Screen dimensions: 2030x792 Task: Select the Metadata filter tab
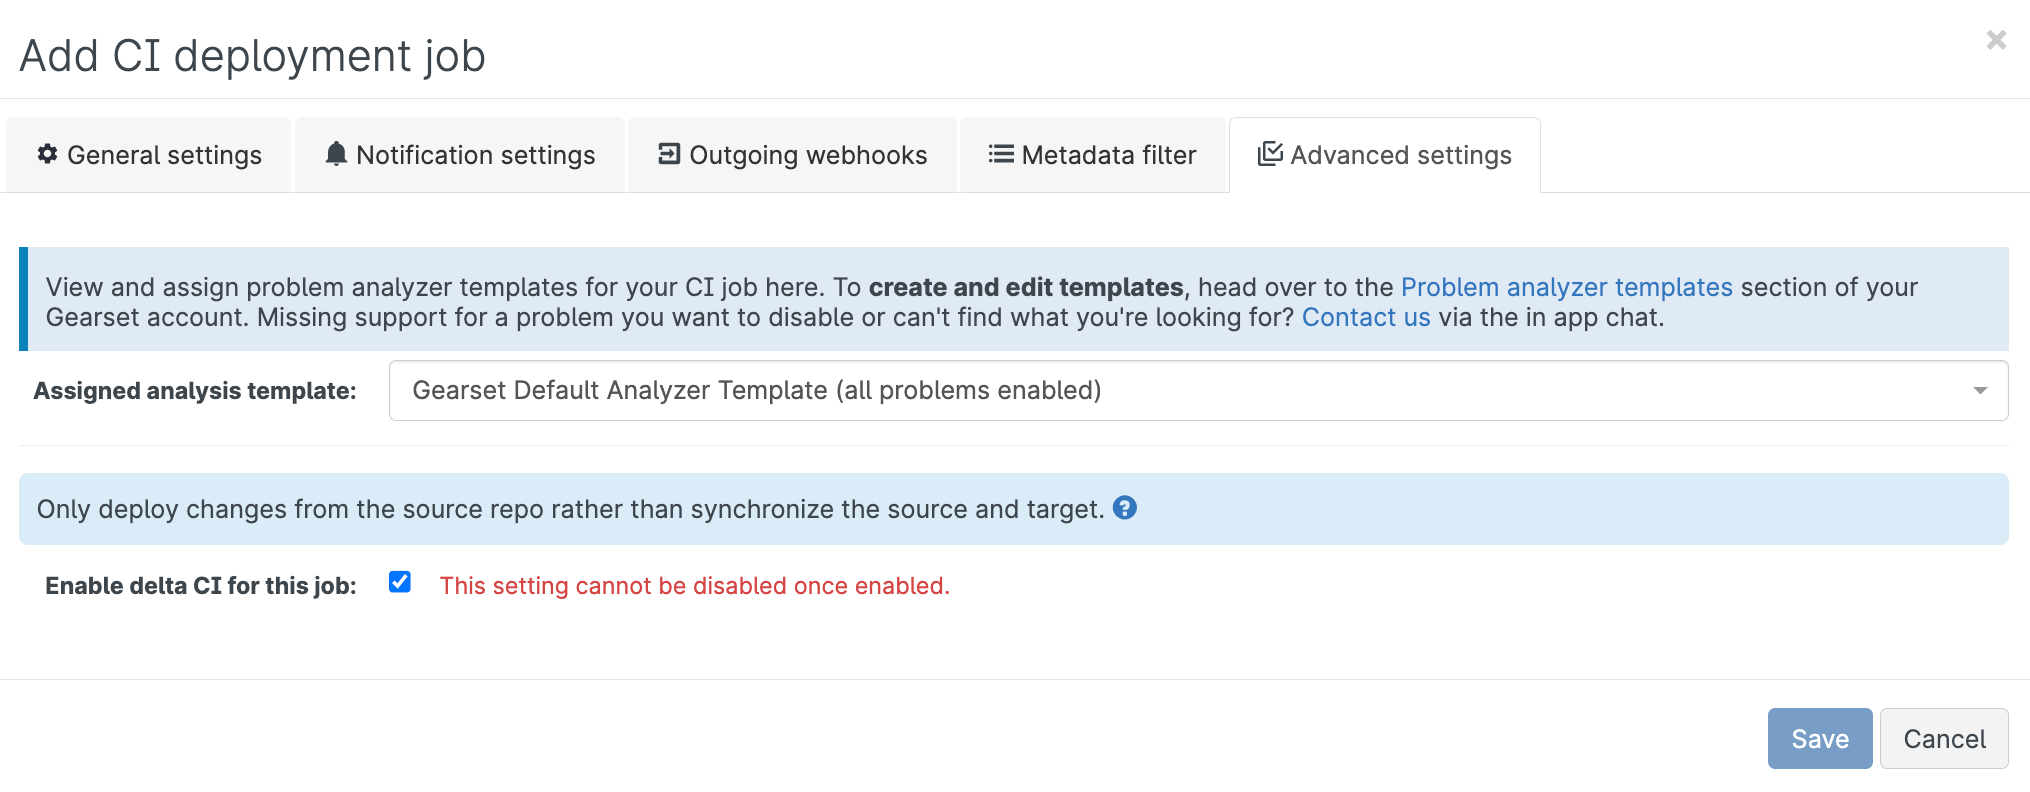click(1108, 155)
